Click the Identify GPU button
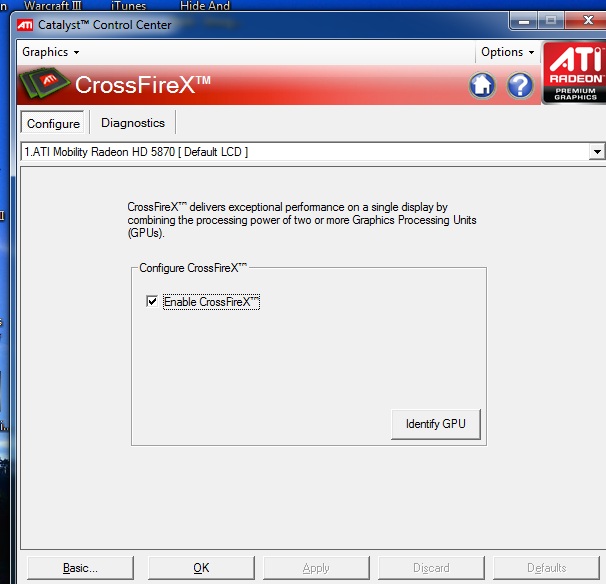Screen dimensions: 606x584 click(436, 424)
